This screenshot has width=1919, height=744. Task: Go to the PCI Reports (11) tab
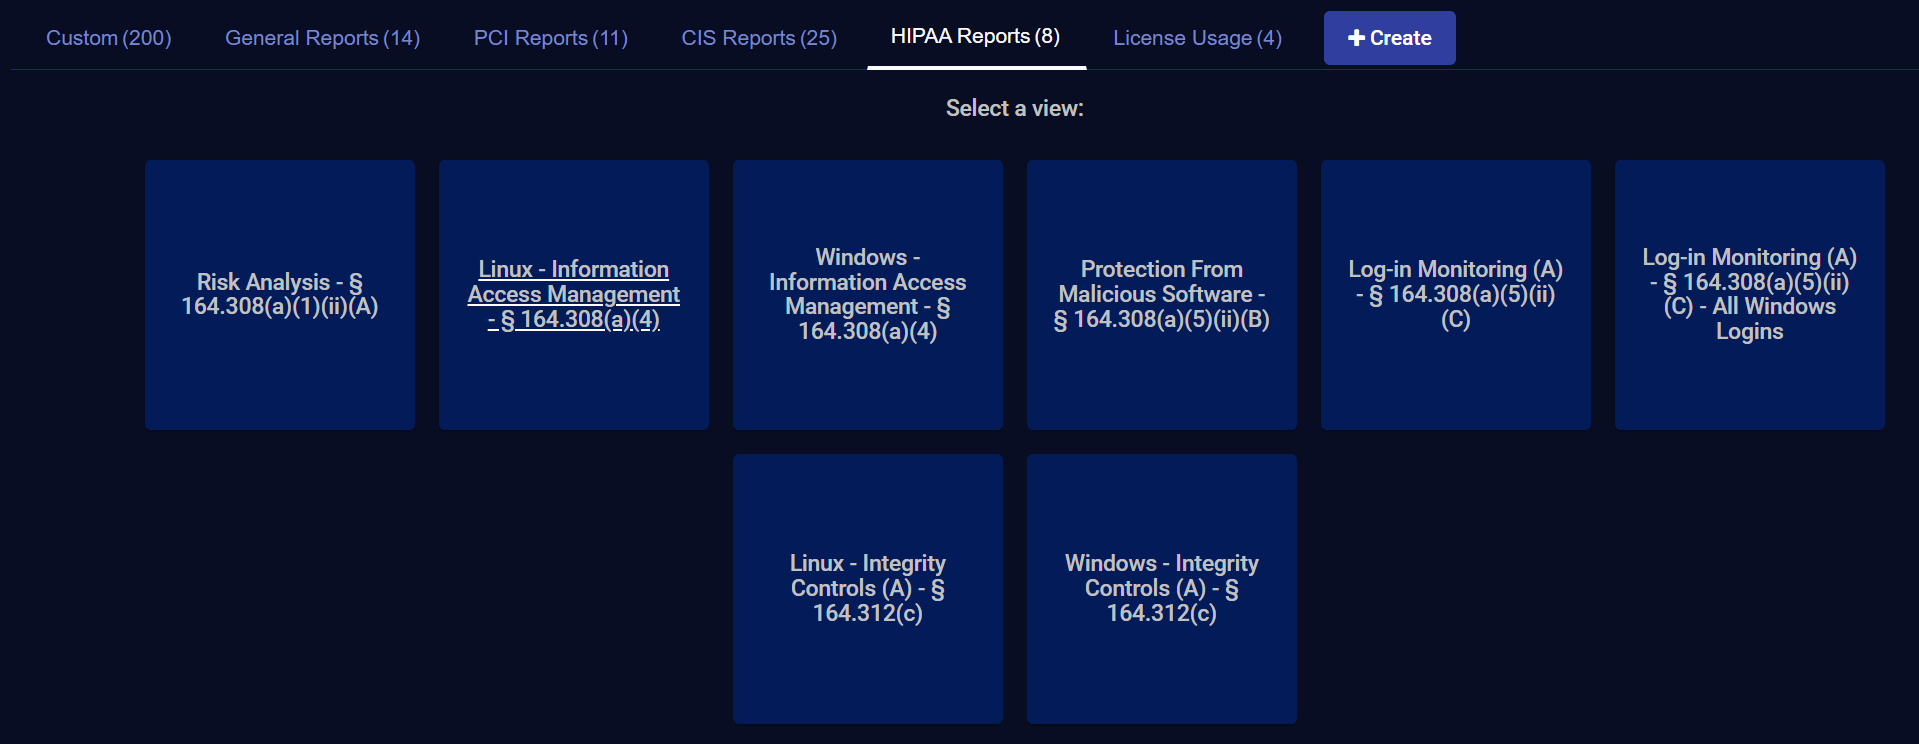coord(550,38)
